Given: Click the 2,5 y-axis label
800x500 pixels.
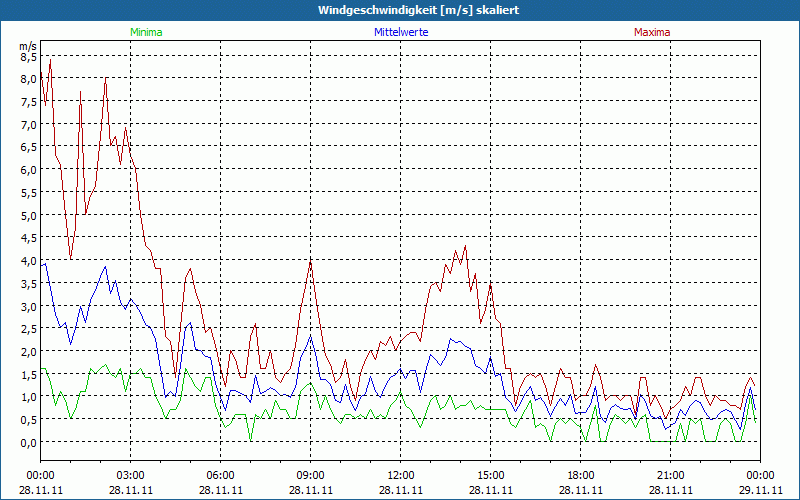Looking at the screenshot, I should click(29, 329).
